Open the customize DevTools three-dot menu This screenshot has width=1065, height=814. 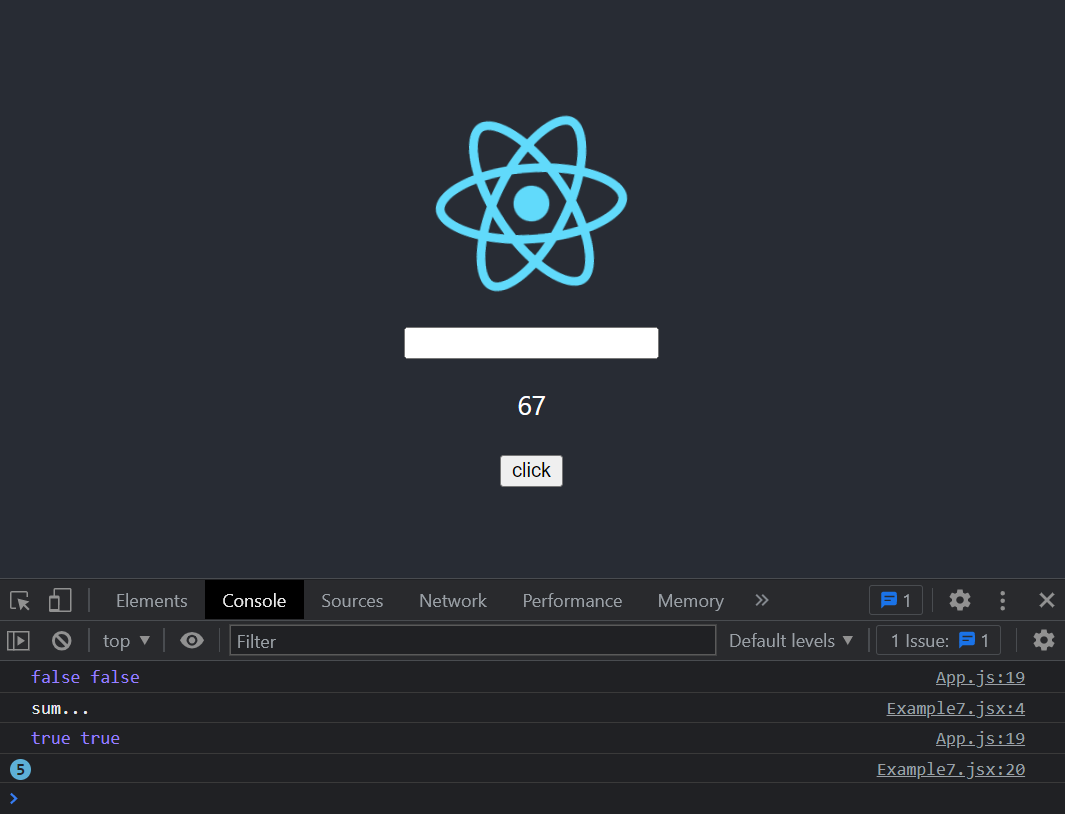(x=1003, y=600)
